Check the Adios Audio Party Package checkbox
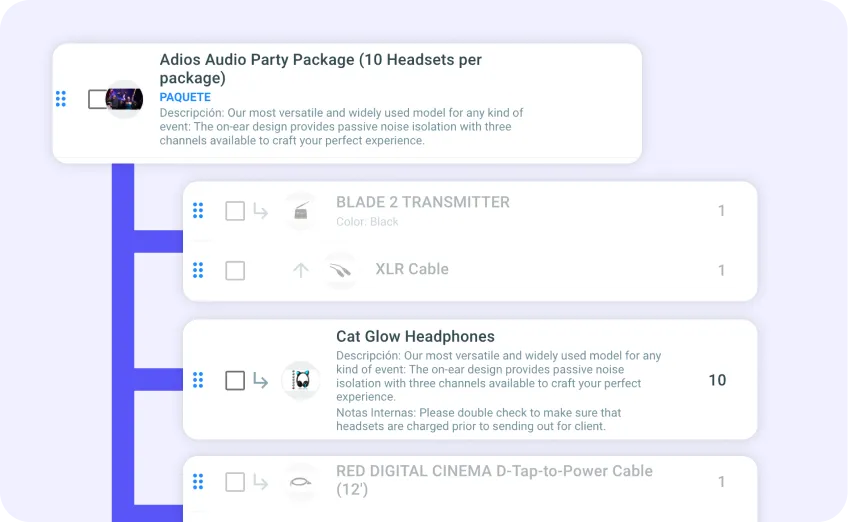848x522 pixels. (97, 99)
